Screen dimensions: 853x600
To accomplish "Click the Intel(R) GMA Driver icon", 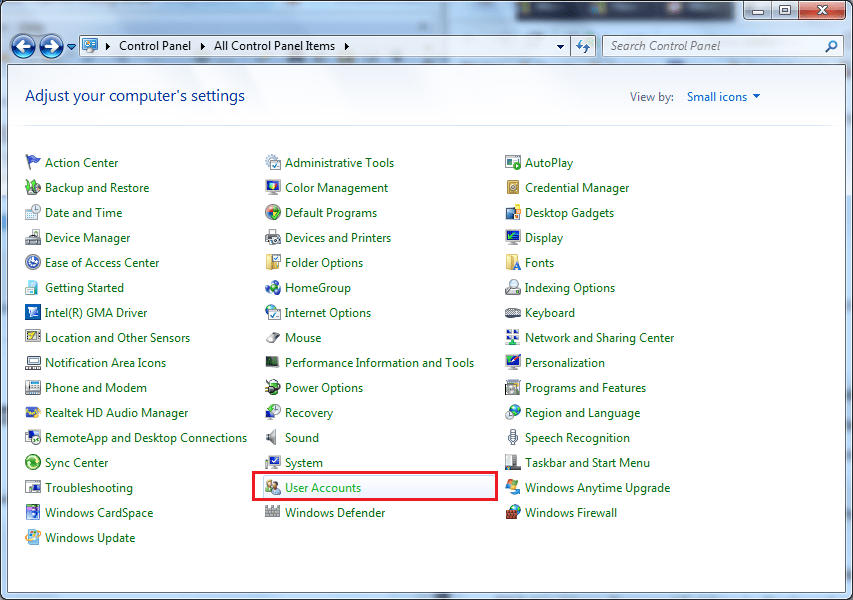I will 33,312.
